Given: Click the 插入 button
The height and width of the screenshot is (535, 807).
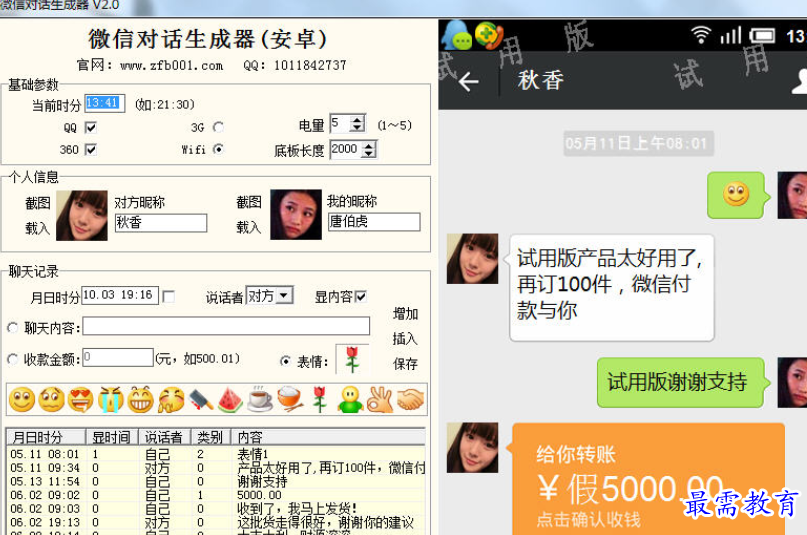Looking at the screenshot, I should (x=405, y=338).
